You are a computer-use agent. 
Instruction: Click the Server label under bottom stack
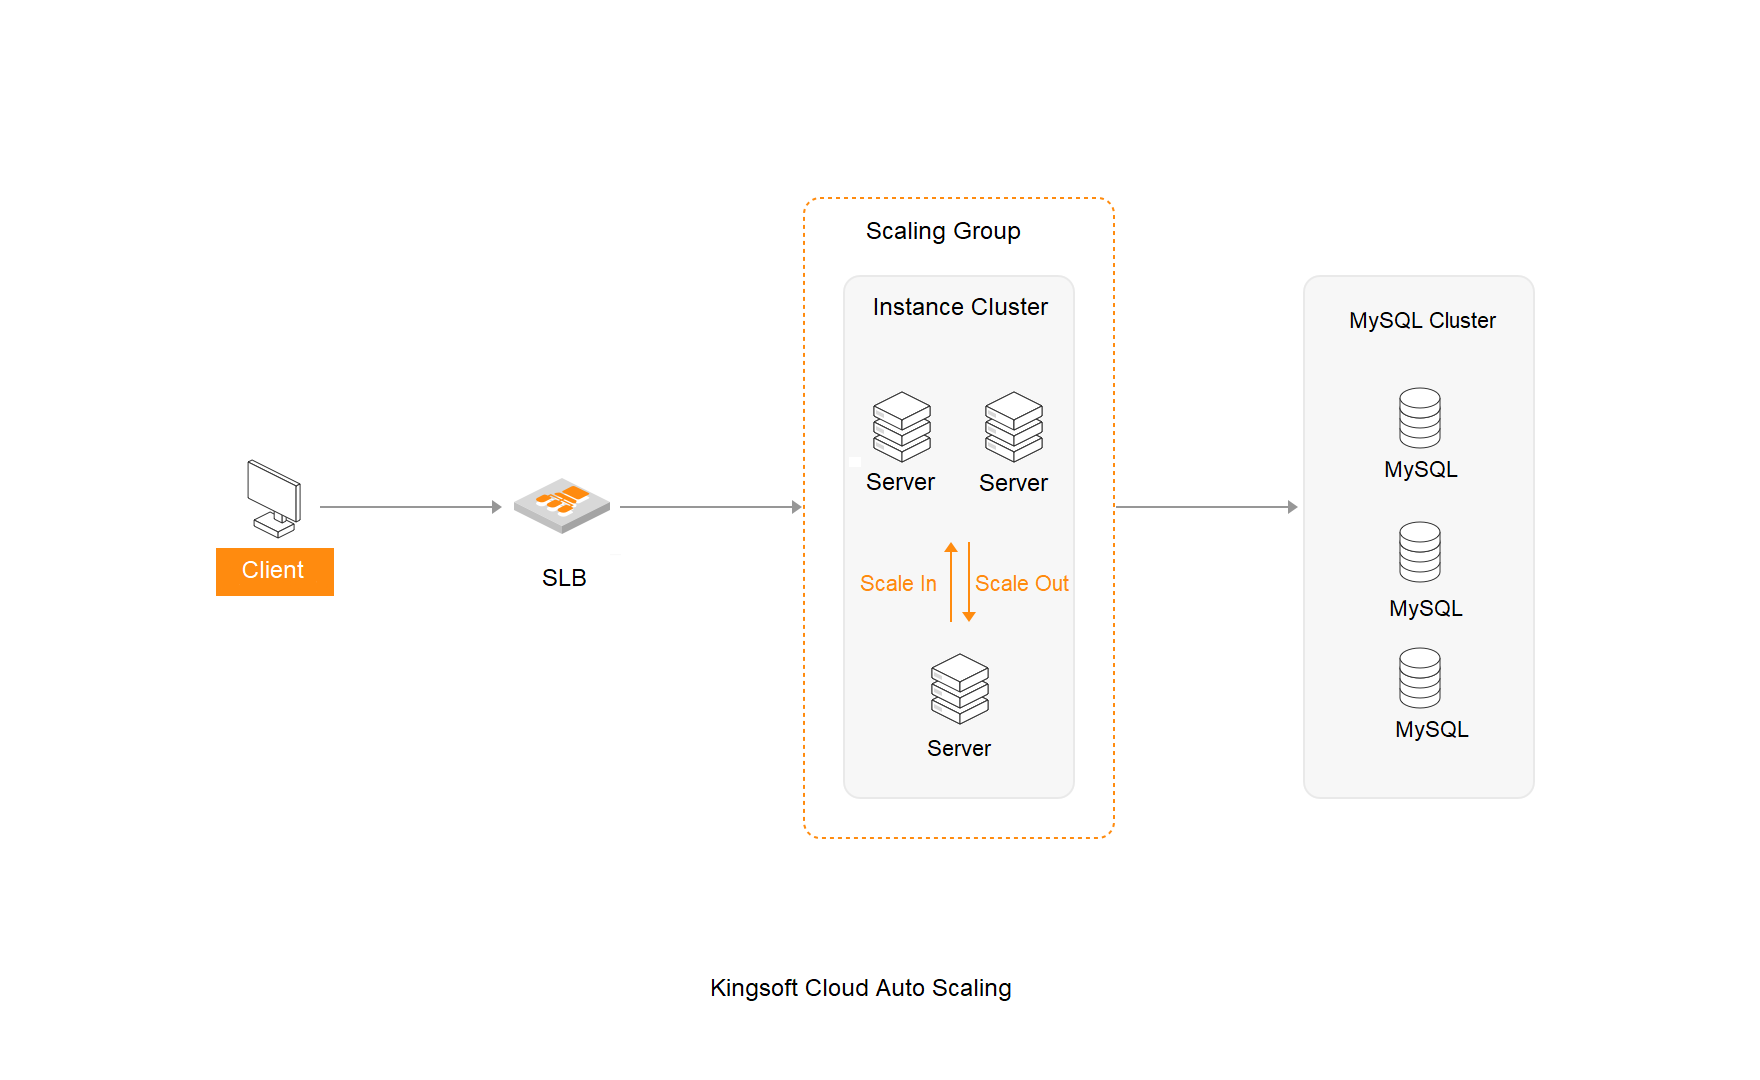pyautogui.click(x=959, y=749)
